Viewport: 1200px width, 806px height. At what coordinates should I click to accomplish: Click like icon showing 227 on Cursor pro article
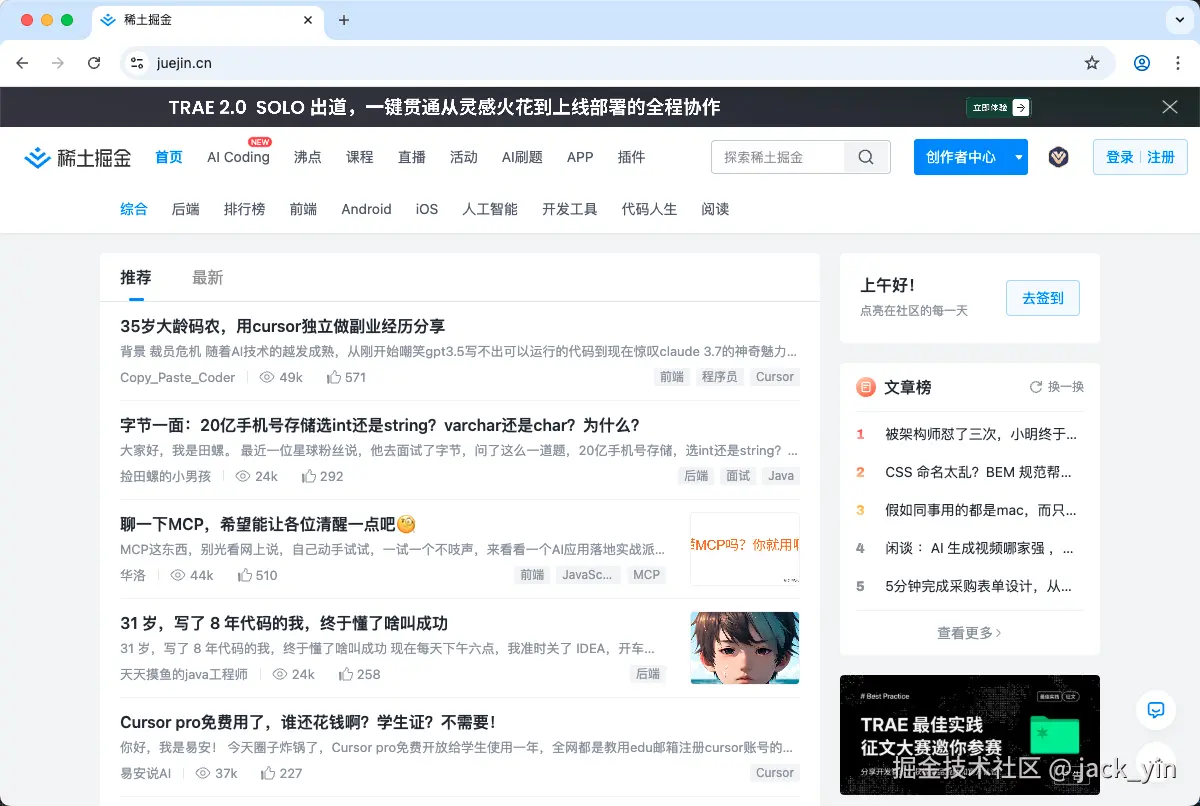pos(268,773)
